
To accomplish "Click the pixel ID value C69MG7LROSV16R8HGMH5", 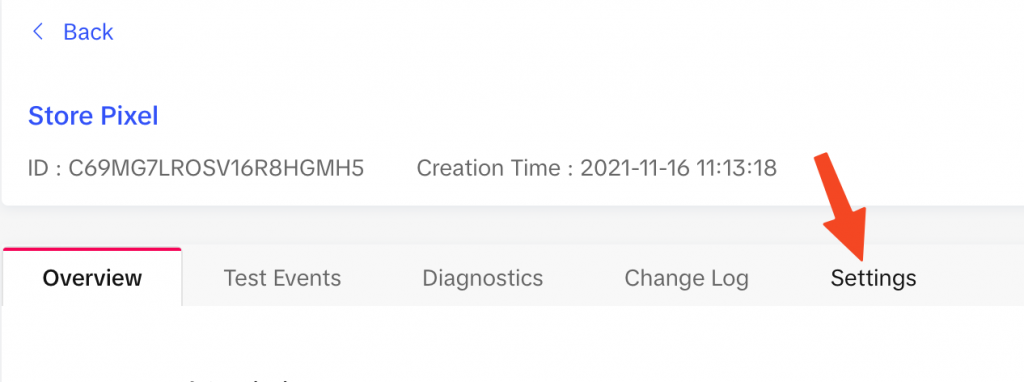I will 216,168.
